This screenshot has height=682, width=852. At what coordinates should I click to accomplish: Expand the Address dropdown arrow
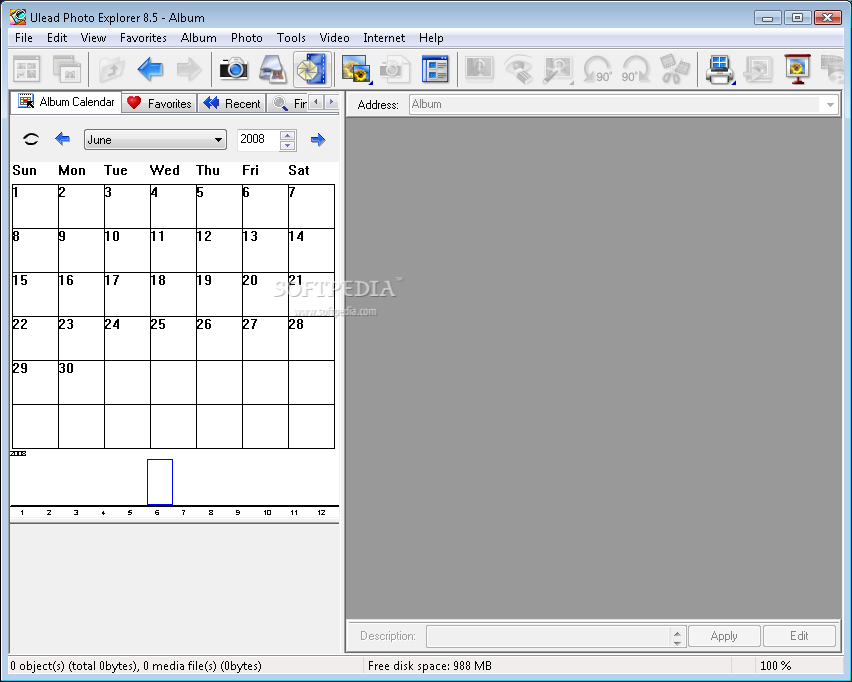[830, 104]
